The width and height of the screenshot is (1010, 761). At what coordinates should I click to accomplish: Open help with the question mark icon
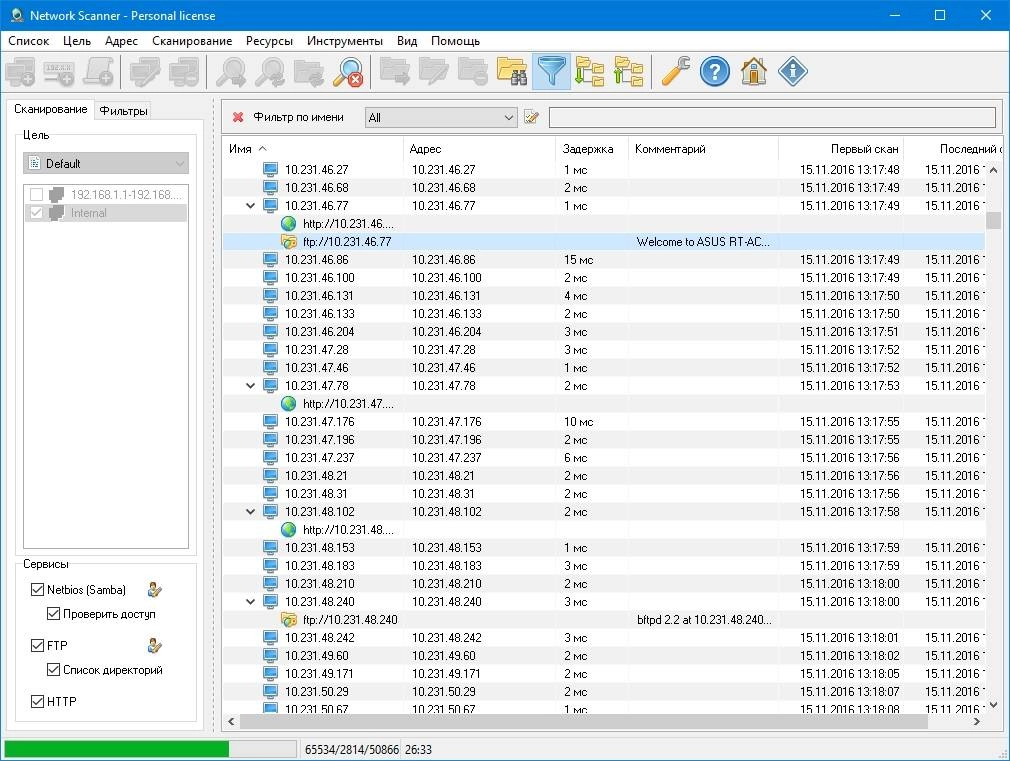[715, 72]
